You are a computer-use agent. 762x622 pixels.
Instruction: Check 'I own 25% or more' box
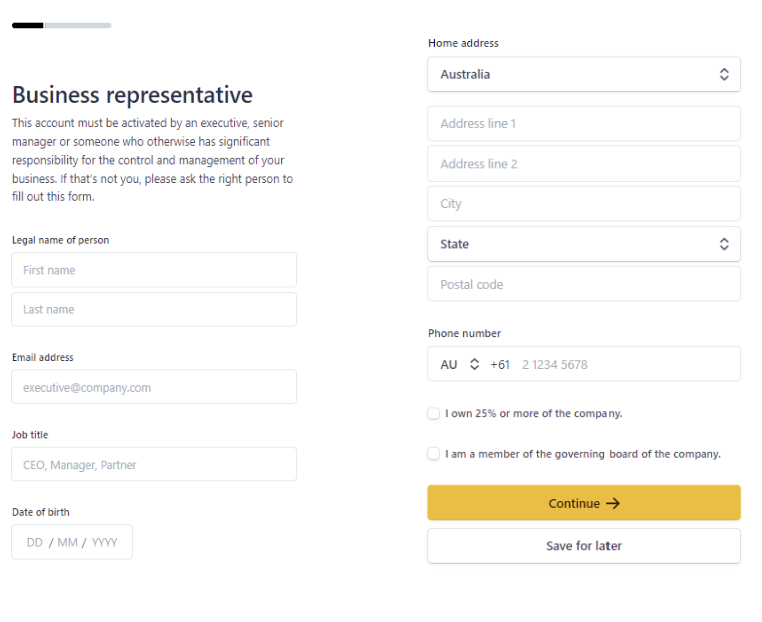(x=434, y=414)
